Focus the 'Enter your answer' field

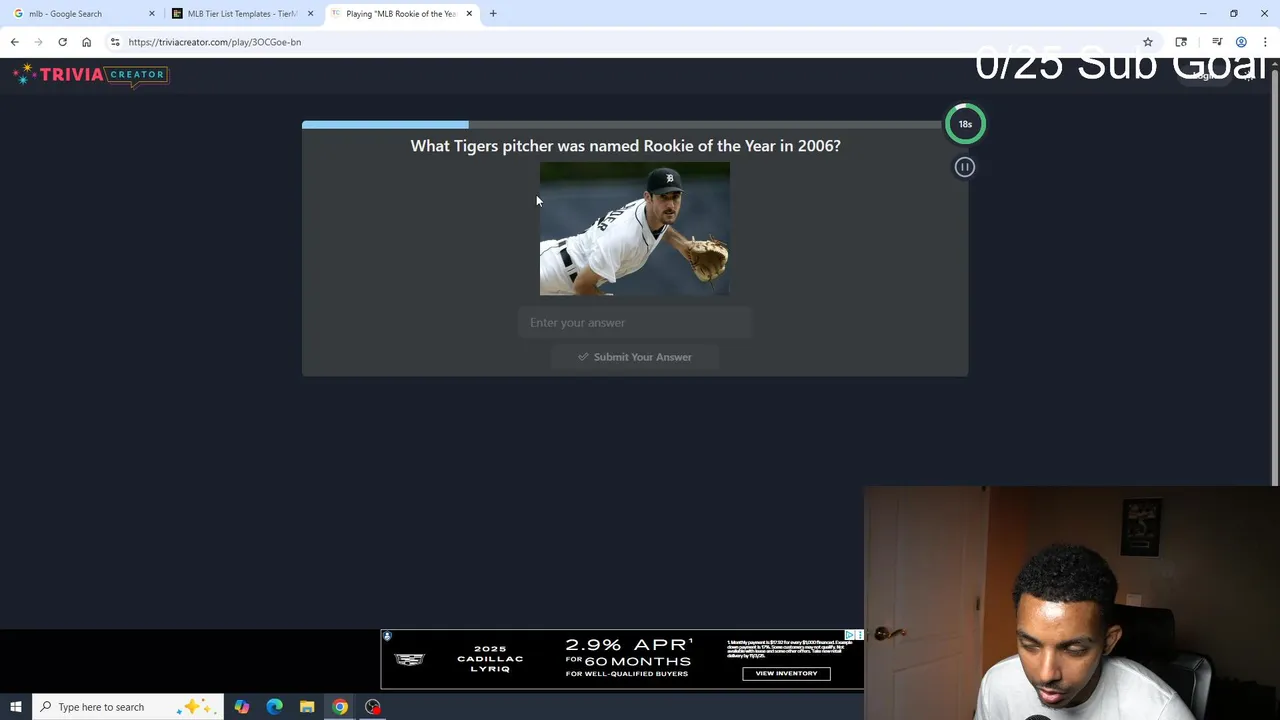point(635,323)
